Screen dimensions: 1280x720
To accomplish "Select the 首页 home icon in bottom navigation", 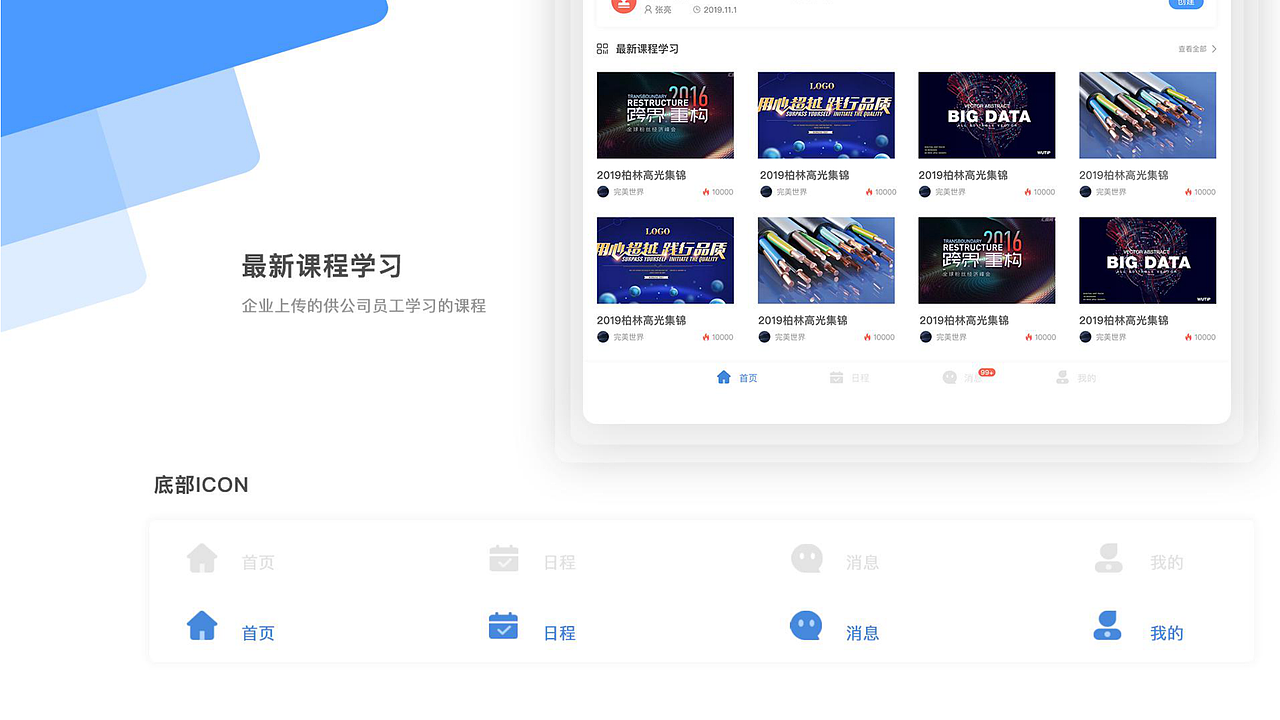I will (x=724, y=377).
